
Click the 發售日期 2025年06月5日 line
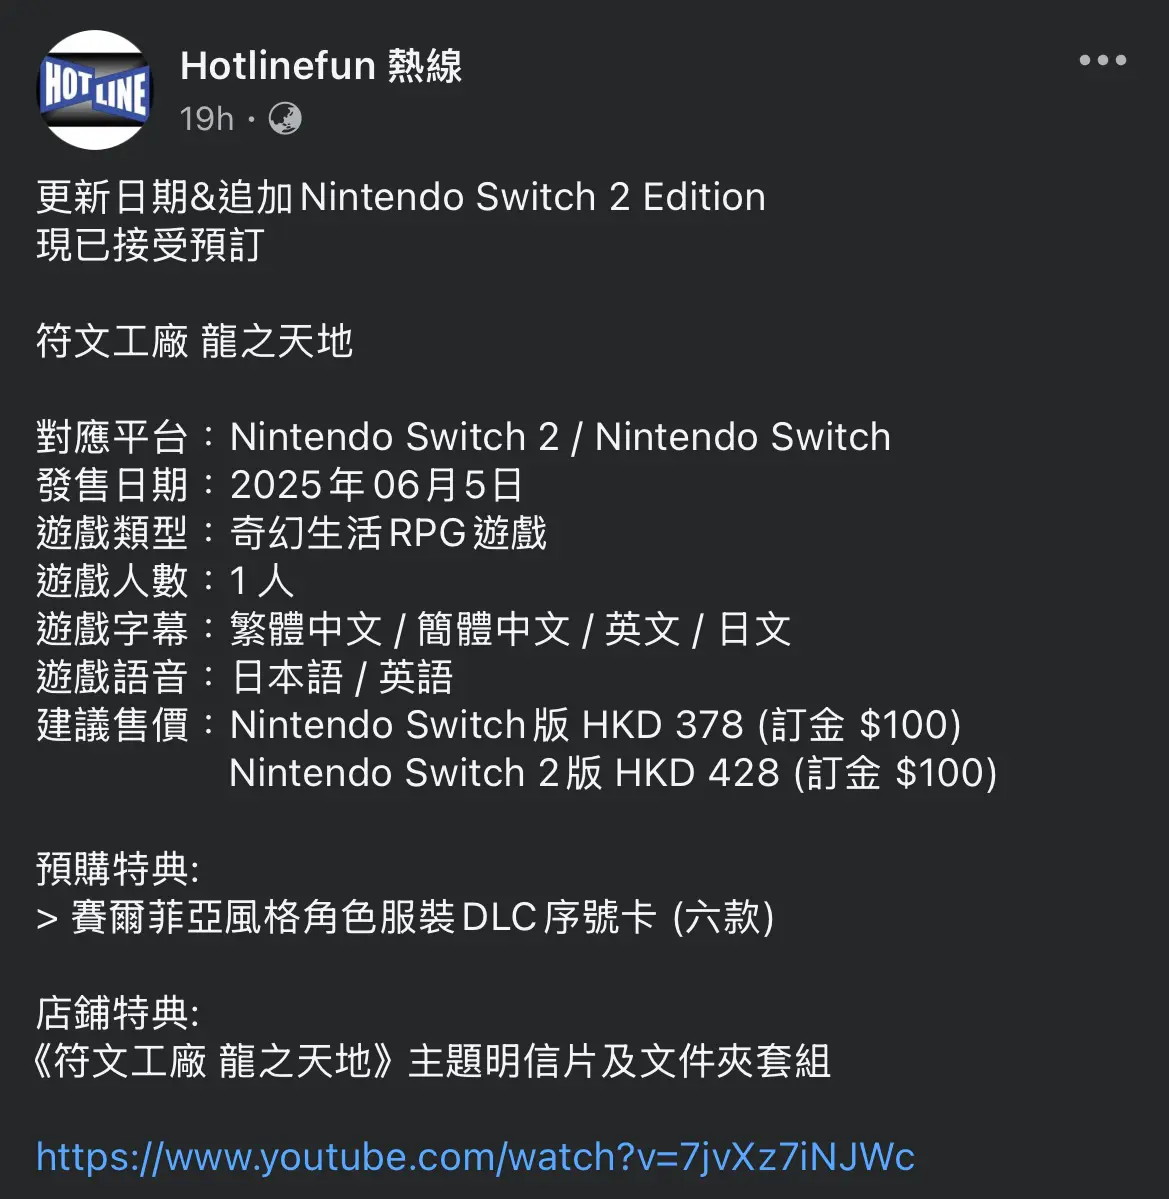coord(280,486)
